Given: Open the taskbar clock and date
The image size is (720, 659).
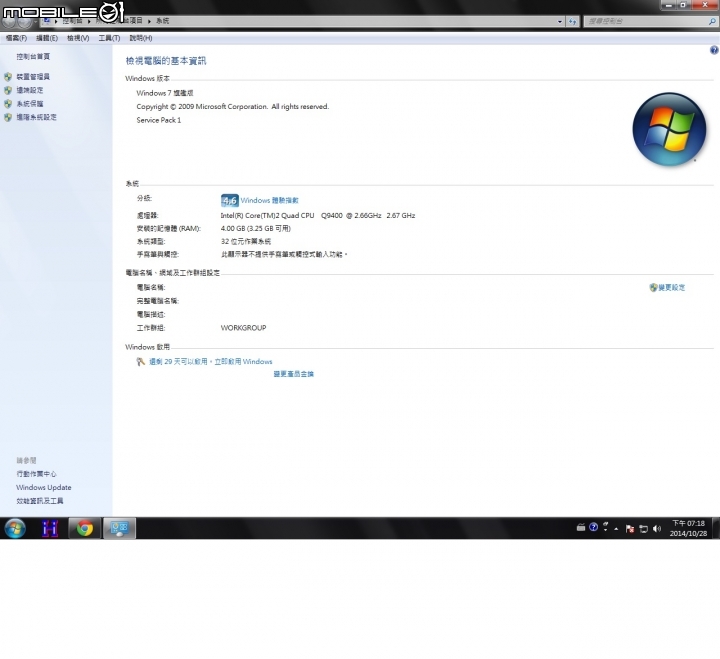Looking at the screenshot, I should [x=688, y=528].
